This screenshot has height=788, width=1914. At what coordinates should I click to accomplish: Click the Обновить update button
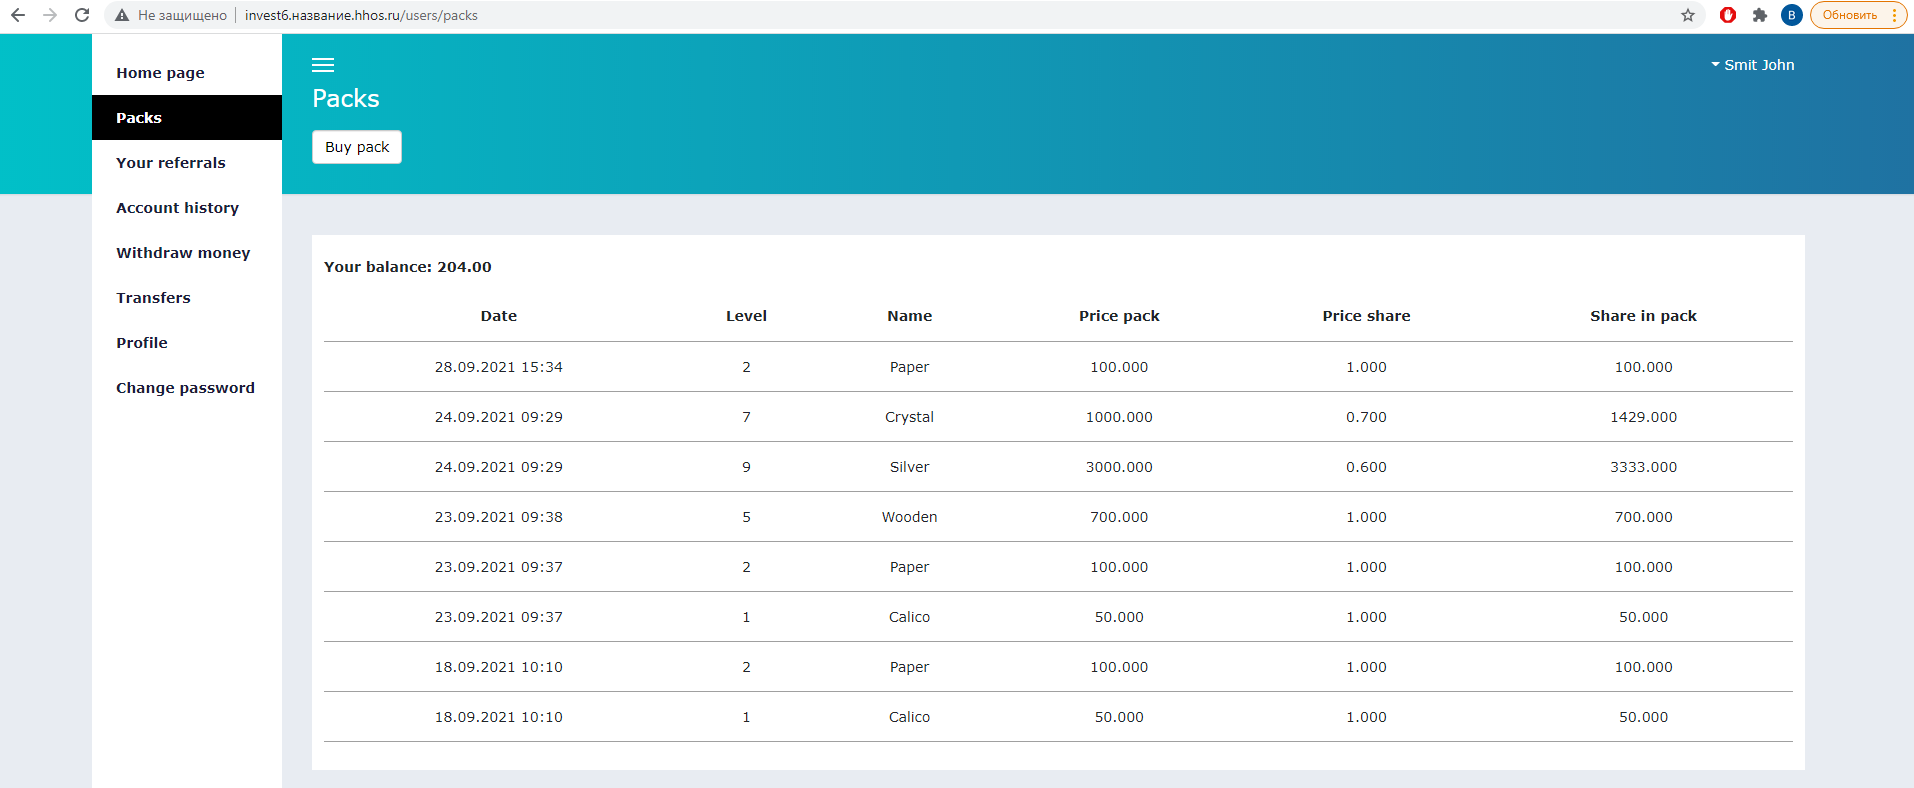[x=1850, y=15]
